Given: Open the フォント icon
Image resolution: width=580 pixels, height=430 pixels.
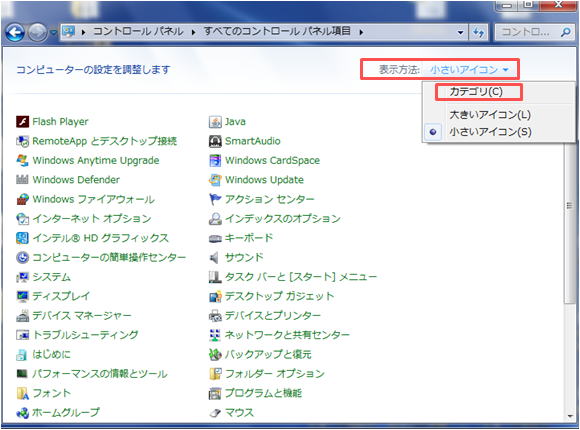Looking at the screenshot, I should click(22, 393).
